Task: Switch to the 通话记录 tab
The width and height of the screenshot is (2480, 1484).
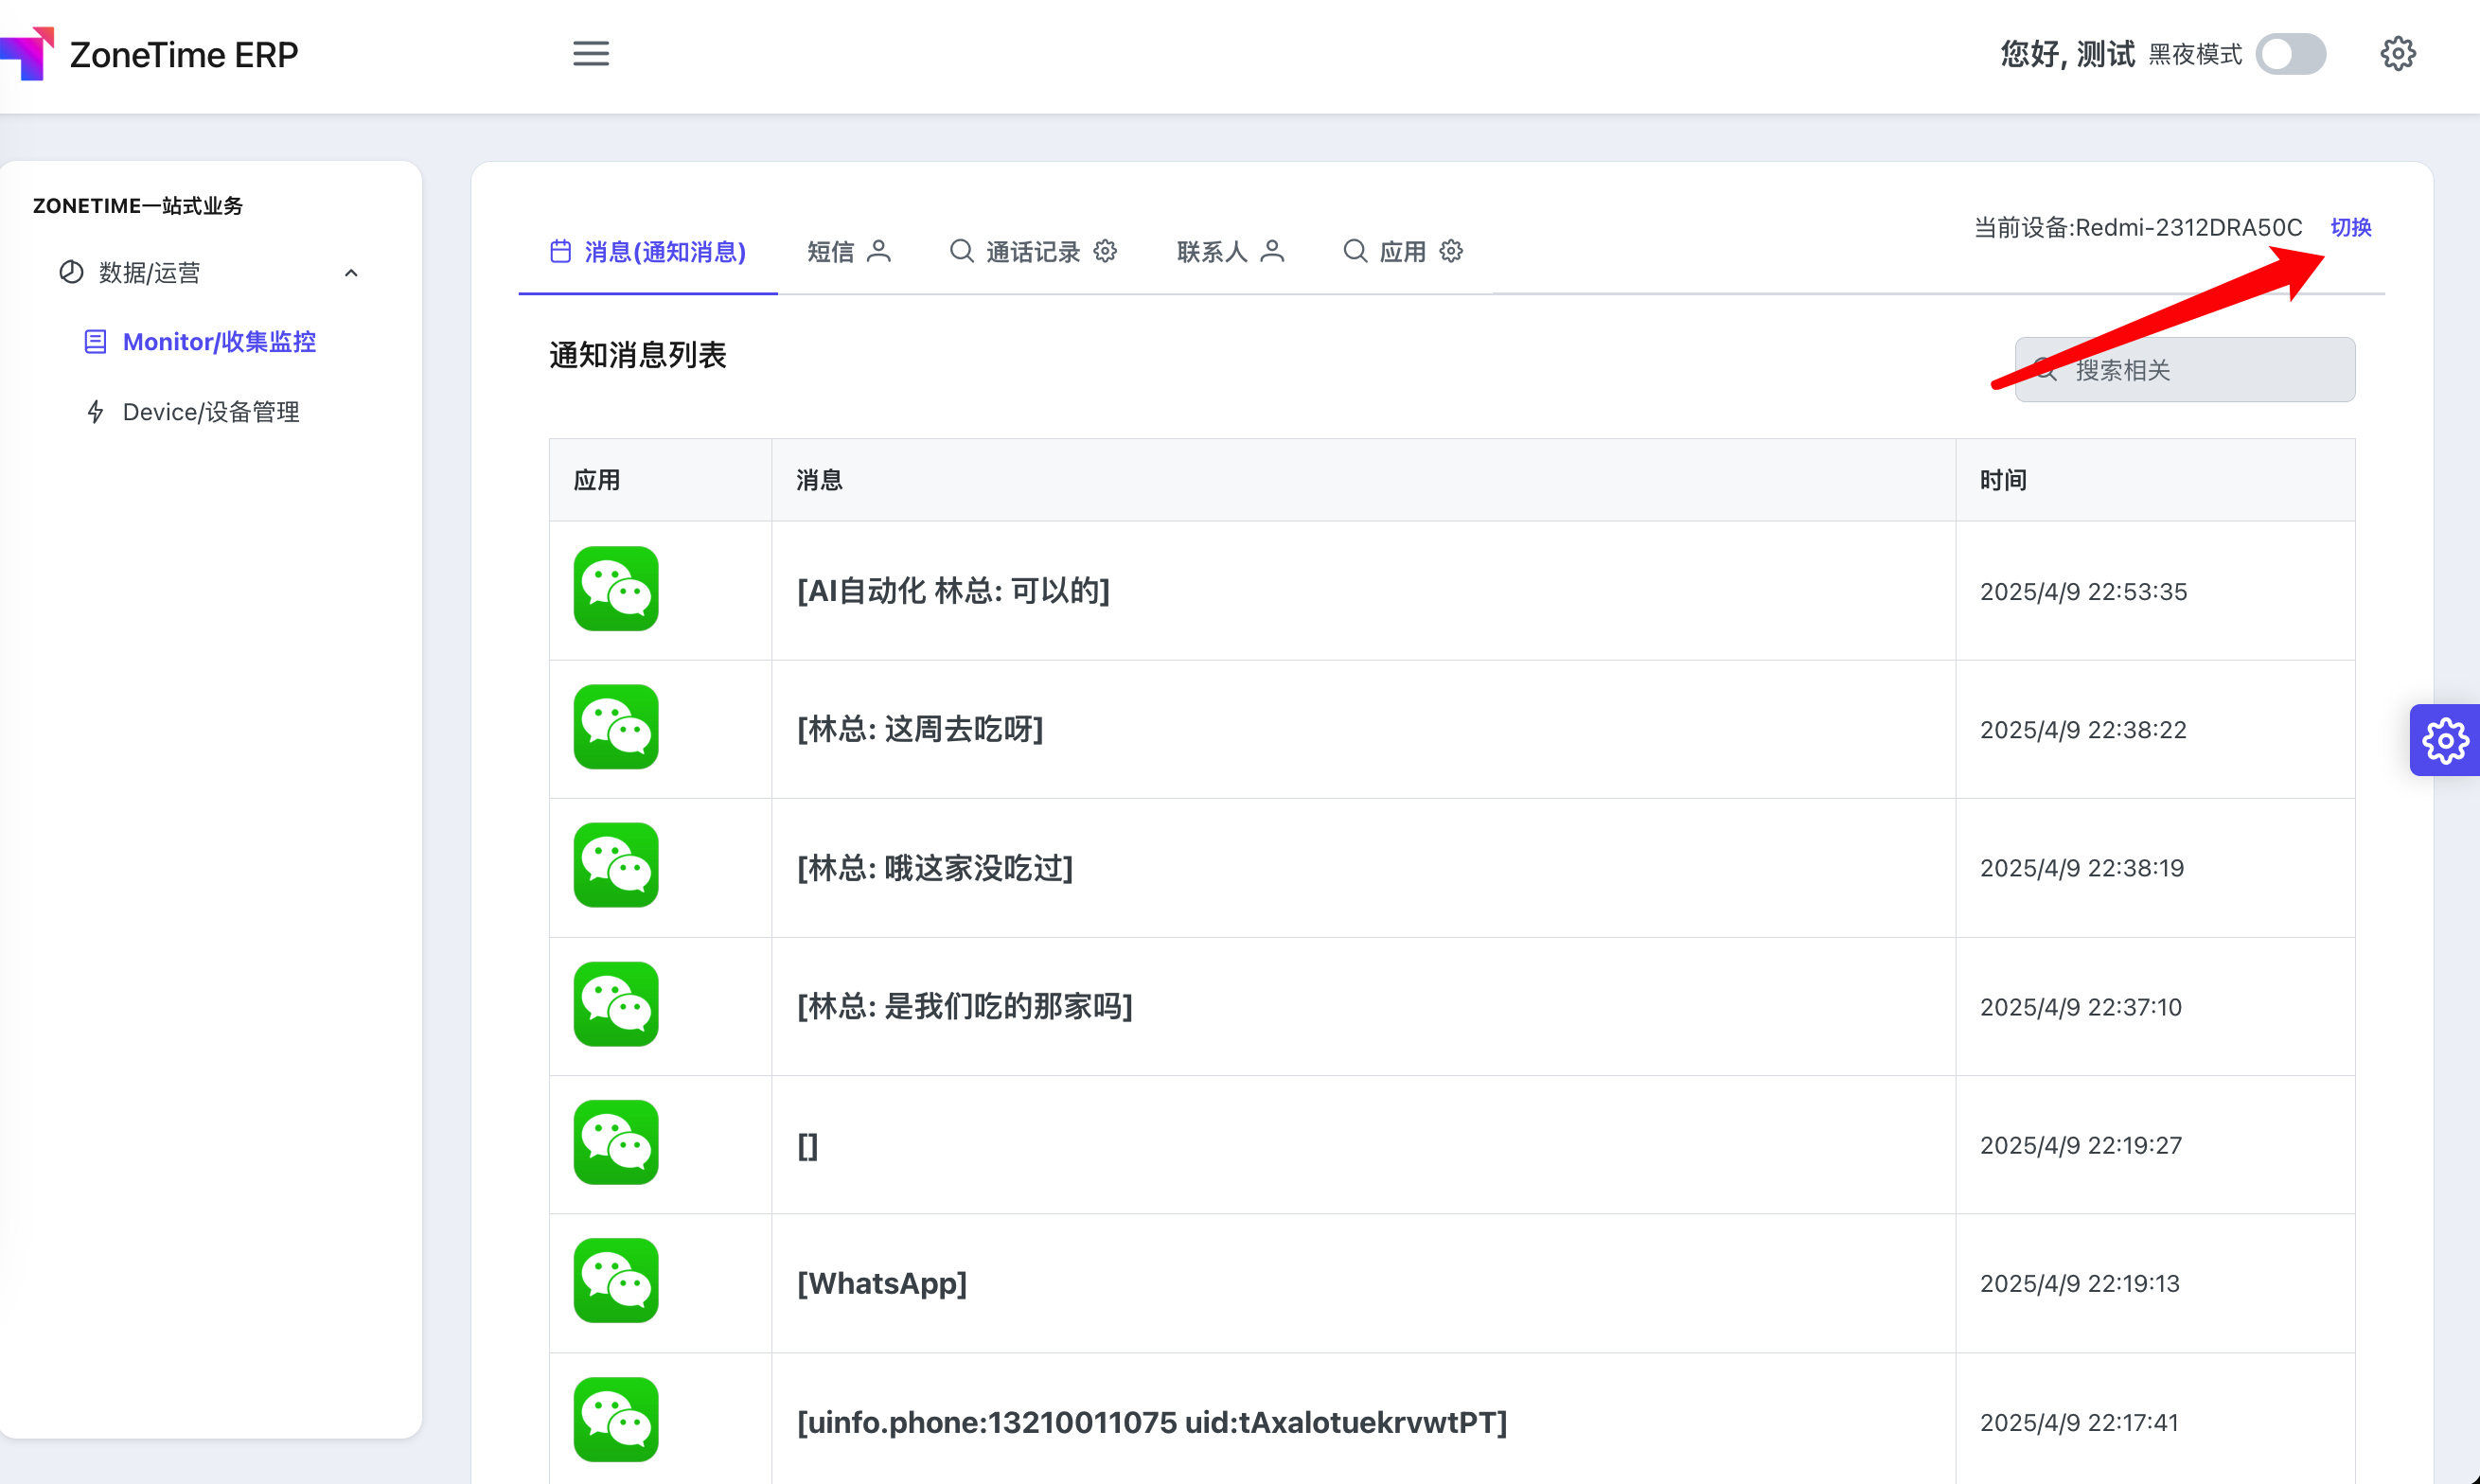Action: click(1033, 251)
